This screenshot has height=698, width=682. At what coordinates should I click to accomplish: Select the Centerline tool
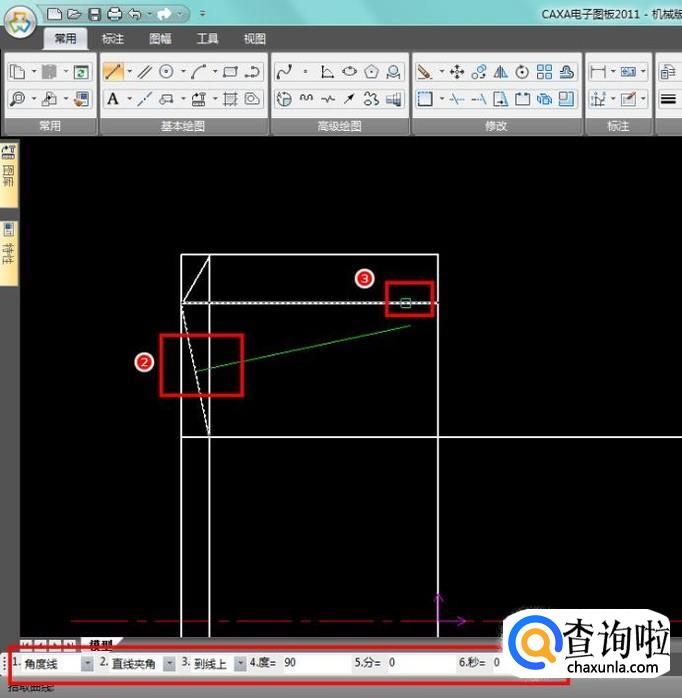point(145,99)
